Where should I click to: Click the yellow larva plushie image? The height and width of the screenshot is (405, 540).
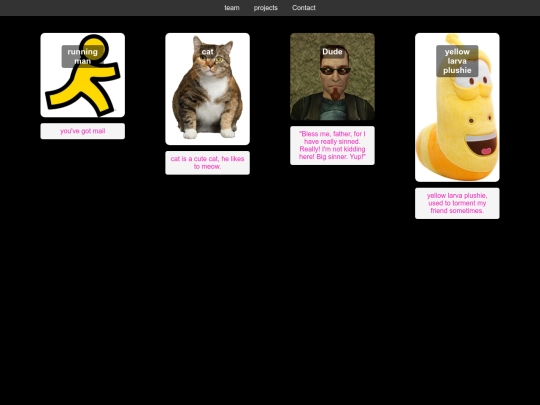[457, 107]
